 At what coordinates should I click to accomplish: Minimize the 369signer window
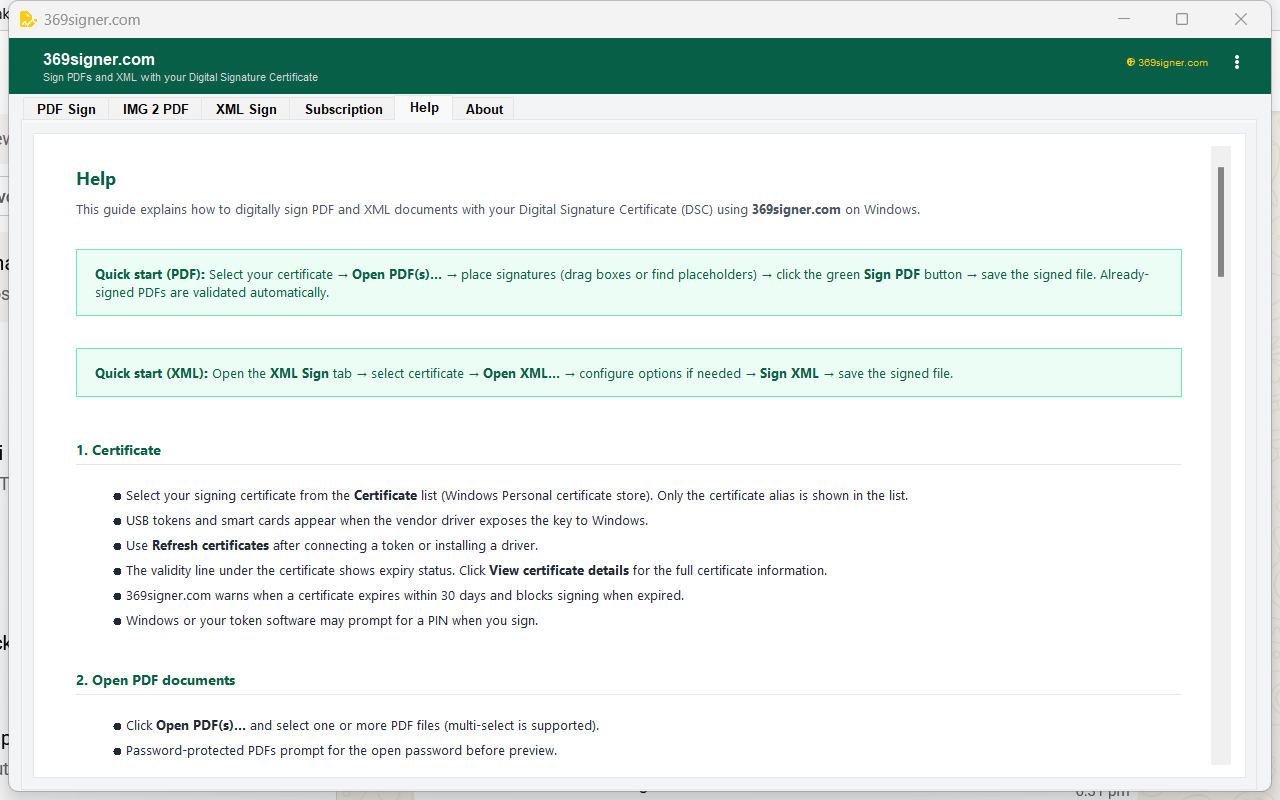(1123, 19)
